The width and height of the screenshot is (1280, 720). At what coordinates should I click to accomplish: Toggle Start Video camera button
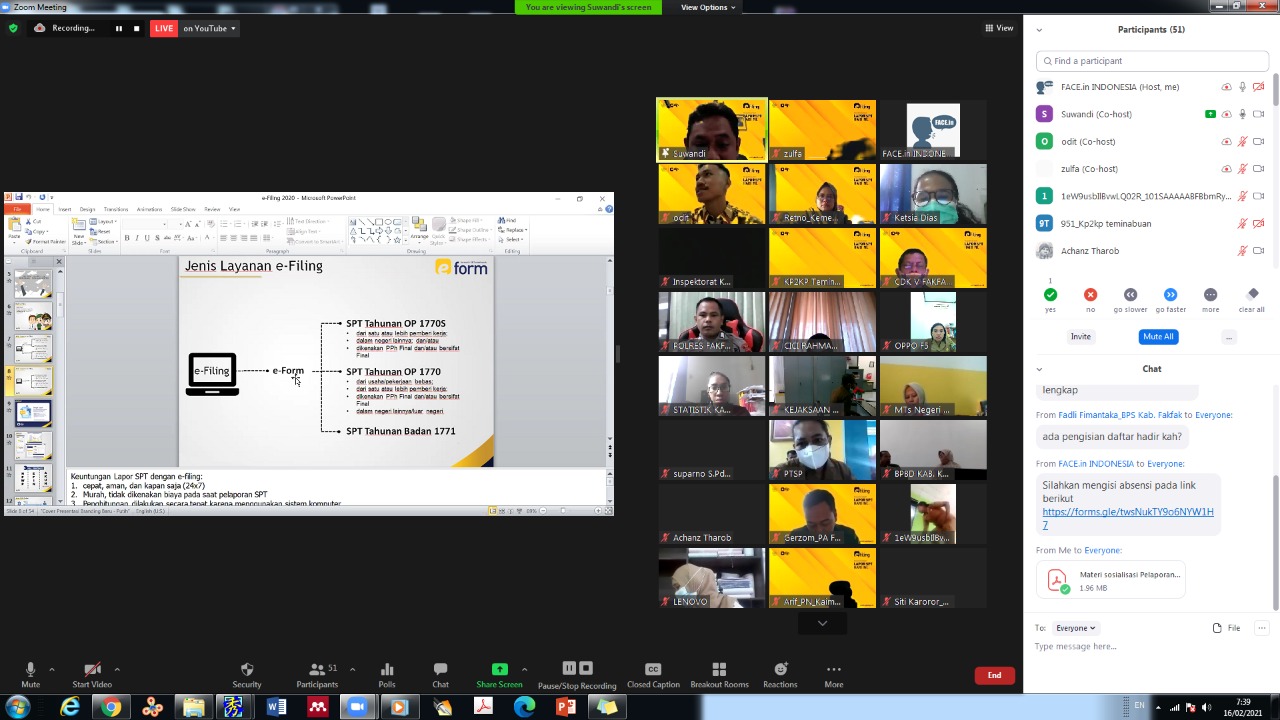92,670
